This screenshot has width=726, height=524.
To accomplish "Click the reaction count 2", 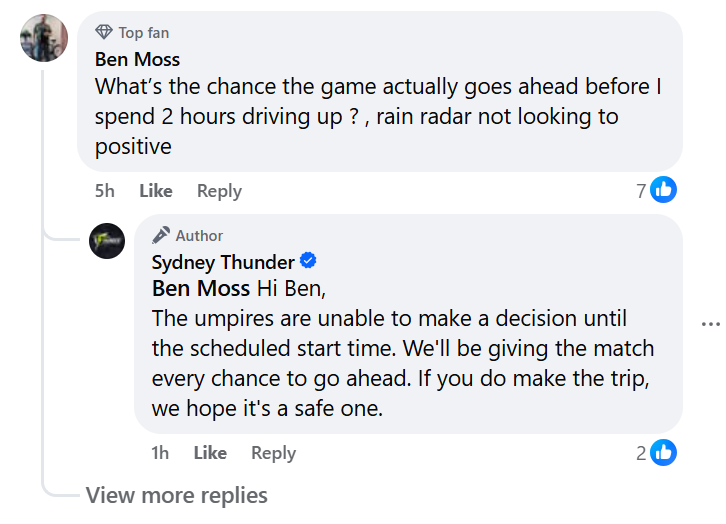I will pyautogui.click(x=641, y=453).
